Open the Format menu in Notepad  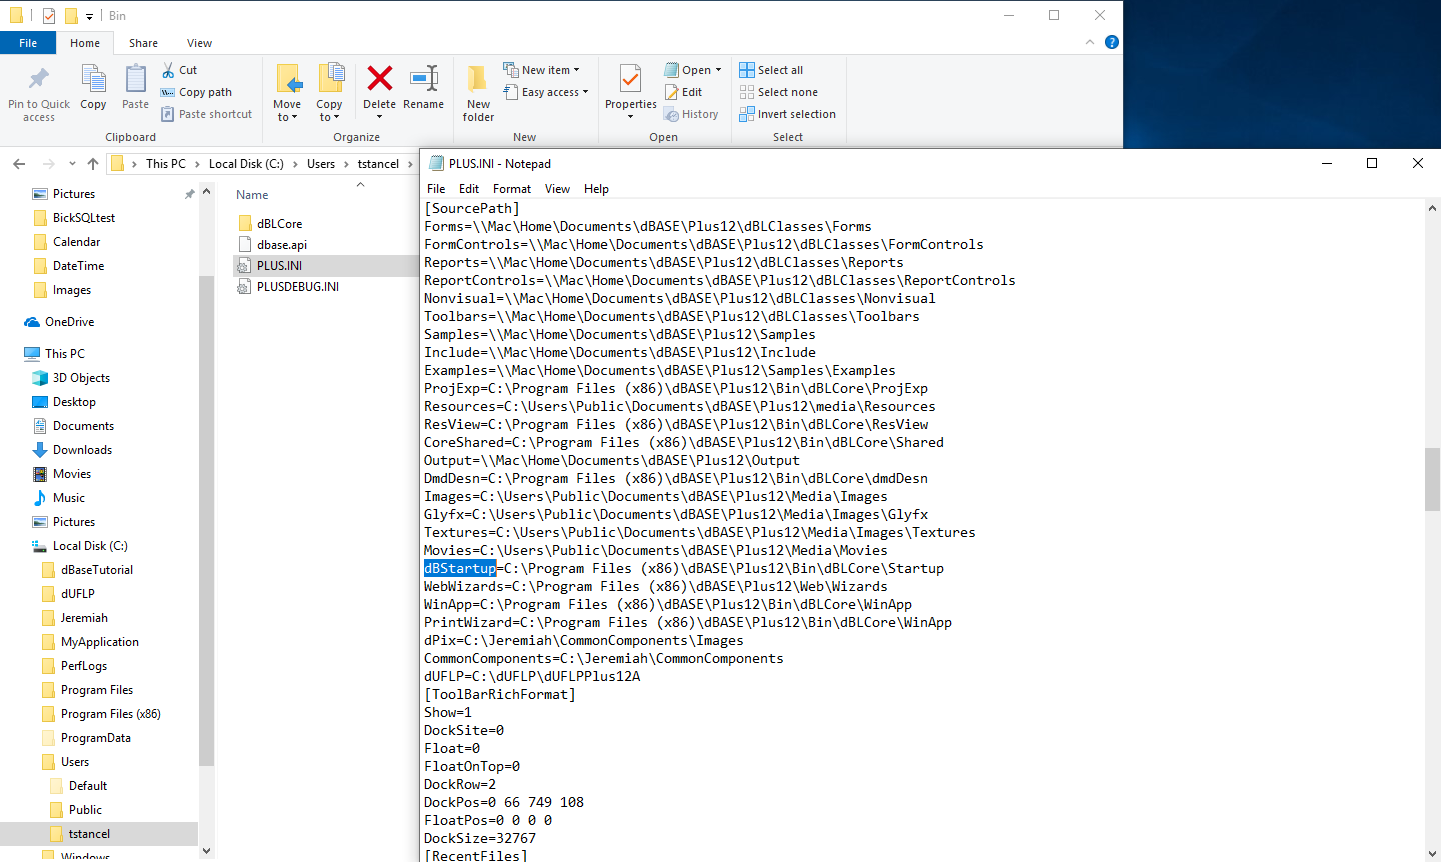coord(511,189)
